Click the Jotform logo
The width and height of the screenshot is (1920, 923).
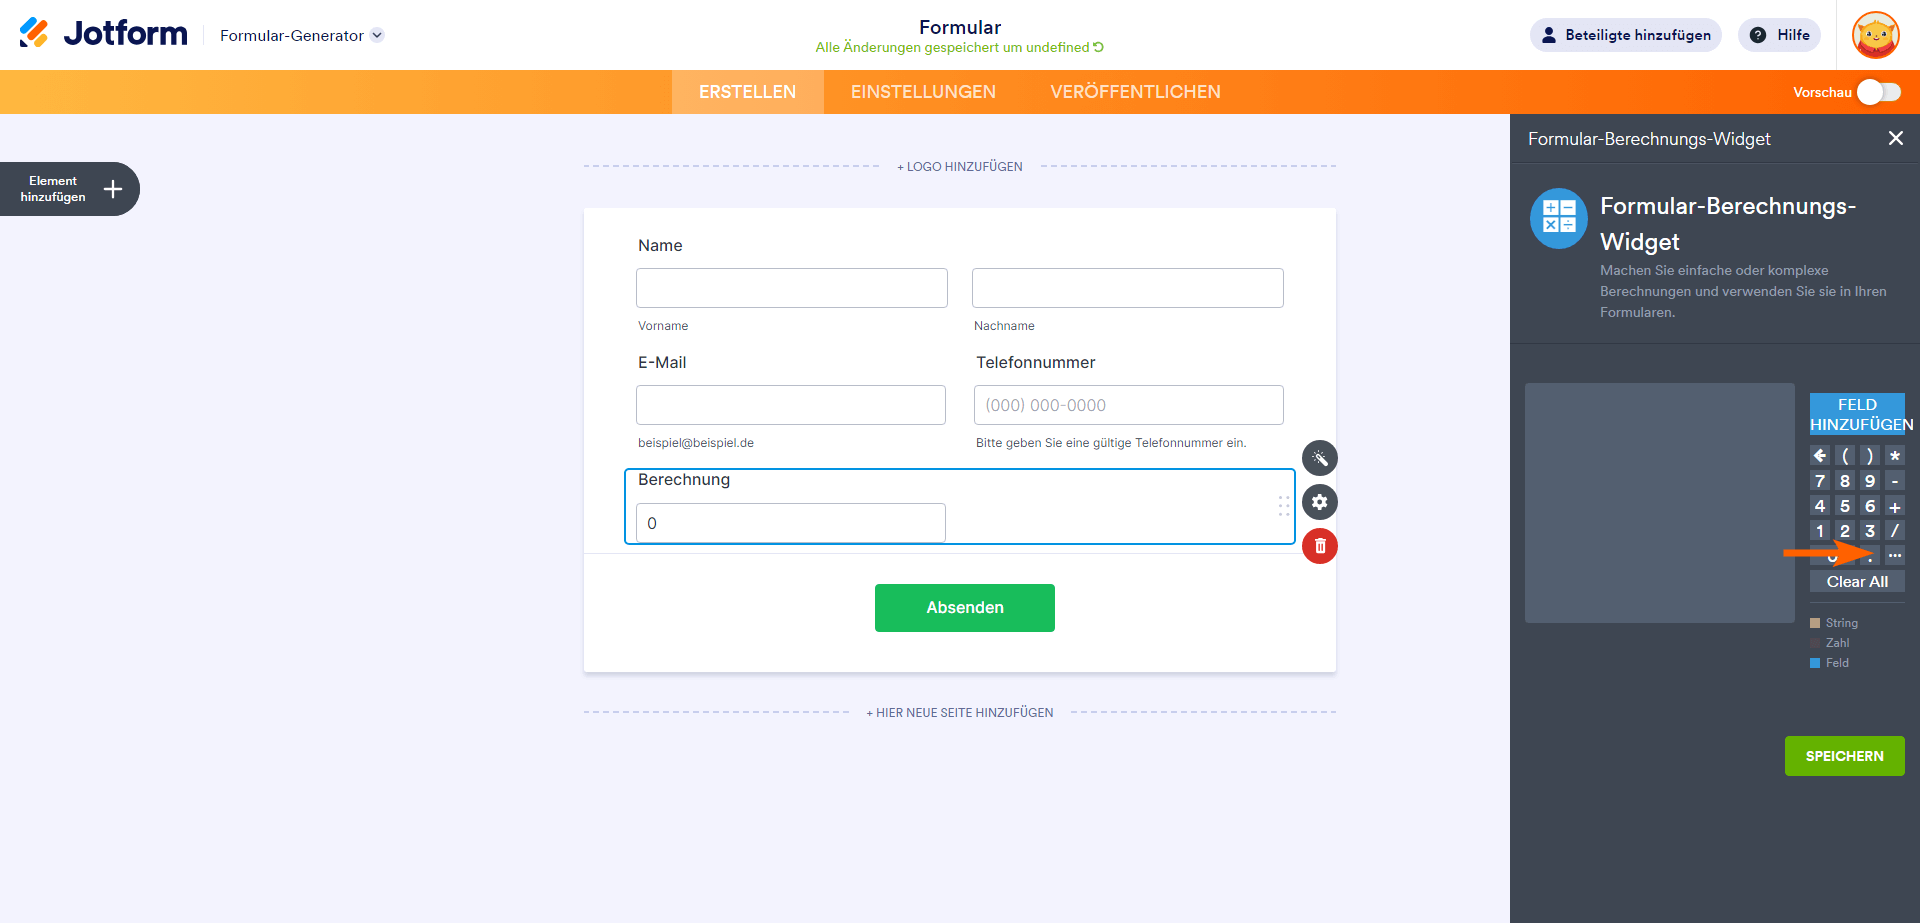tap(104, 34)
